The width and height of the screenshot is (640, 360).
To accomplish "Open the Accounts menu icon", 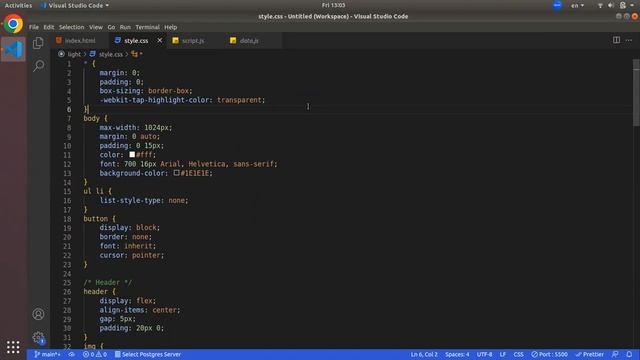I will pos(38,313).
